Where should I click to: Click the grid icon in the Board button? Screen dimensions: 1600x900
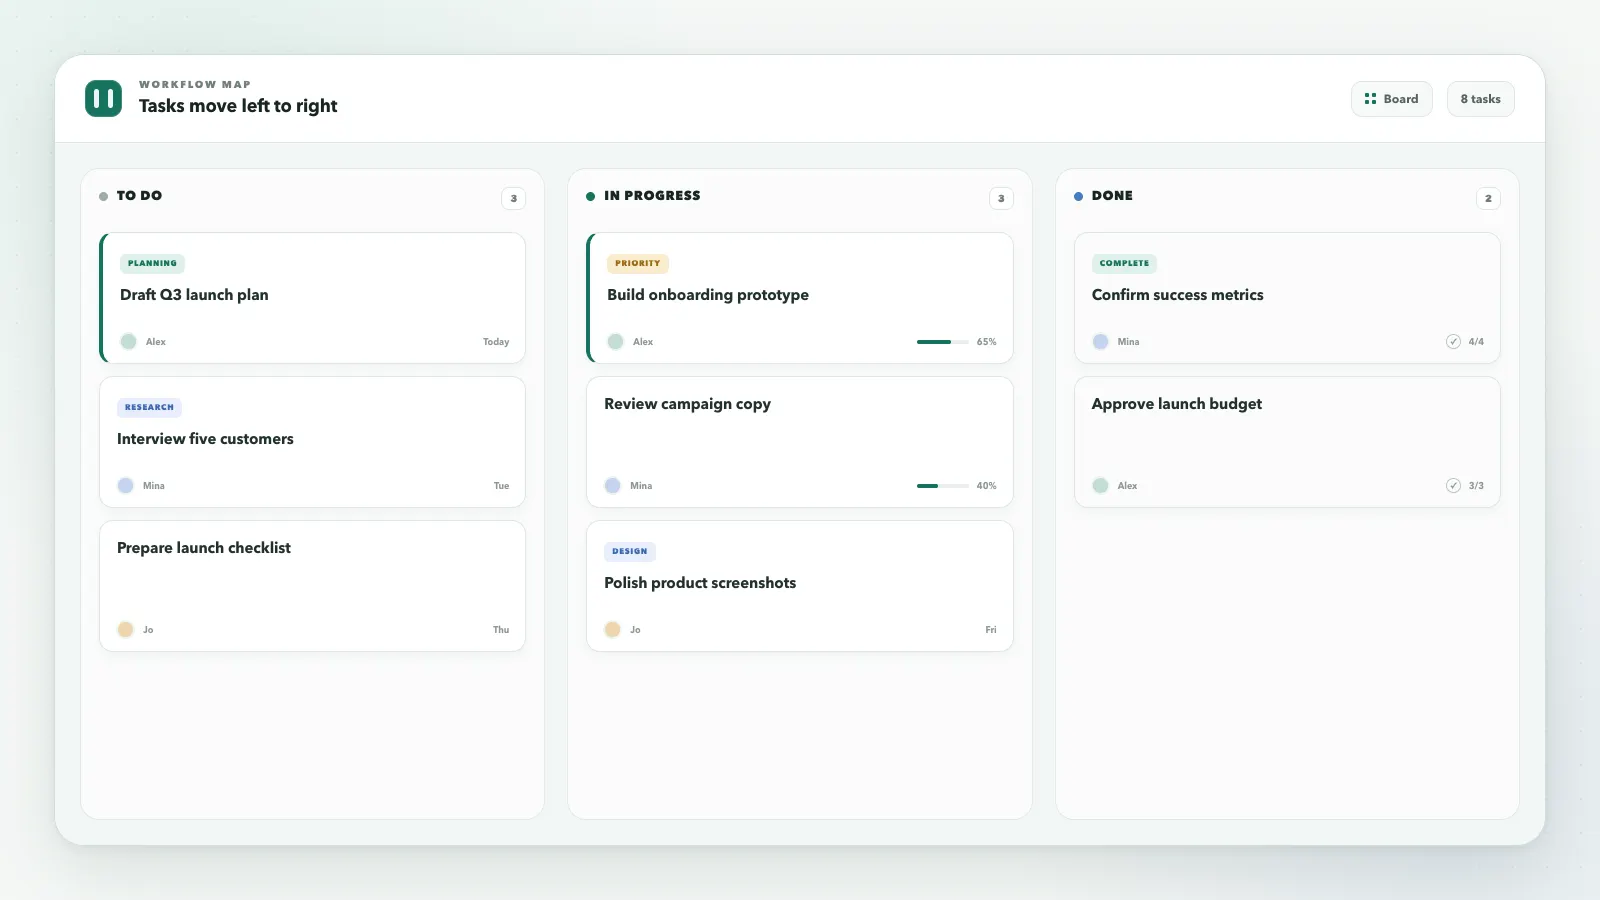(1370, 99)
